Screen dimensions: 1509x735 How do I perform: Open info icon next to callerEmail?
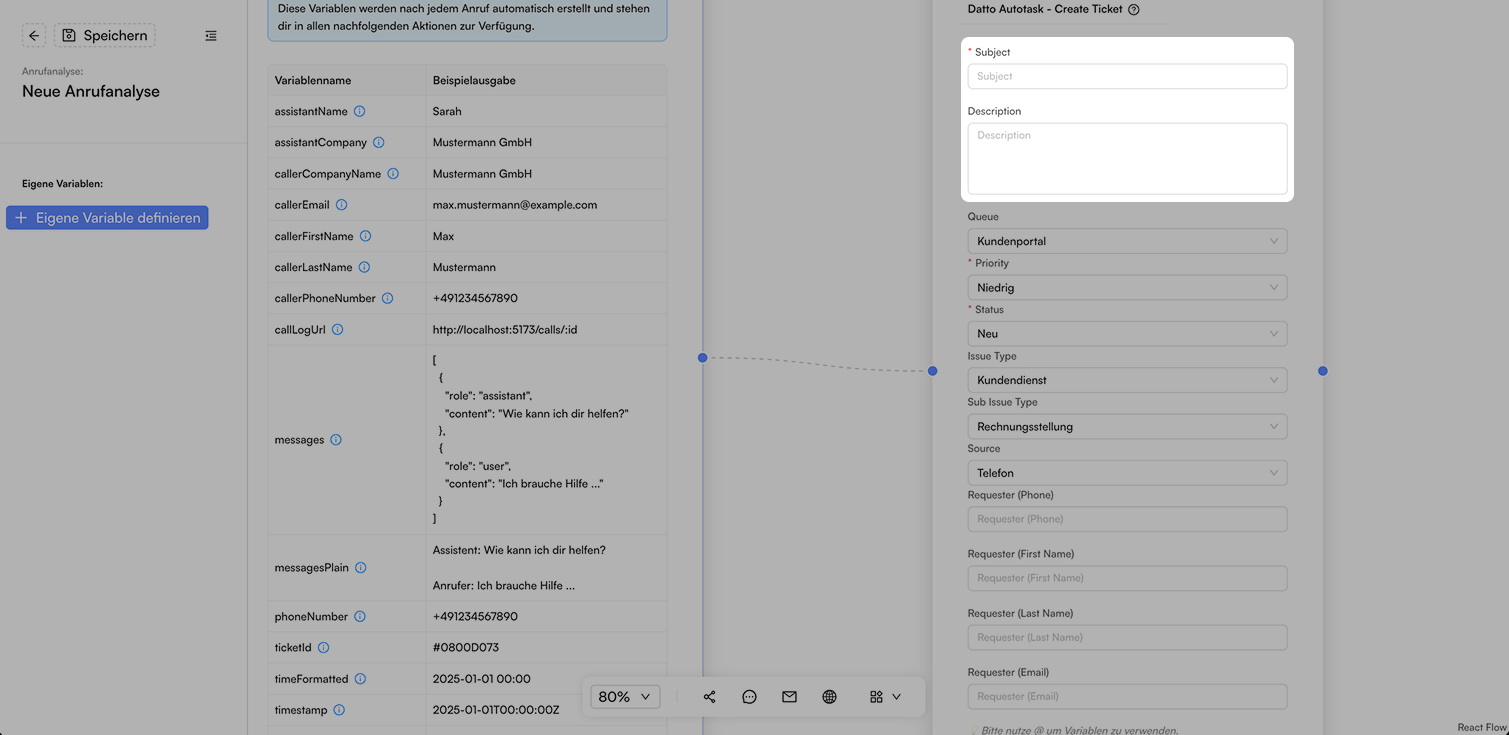pos(341,205)
